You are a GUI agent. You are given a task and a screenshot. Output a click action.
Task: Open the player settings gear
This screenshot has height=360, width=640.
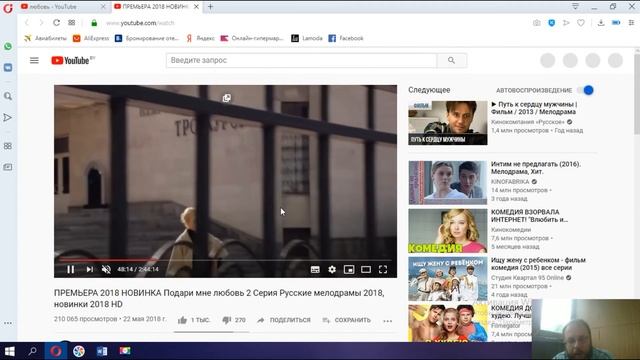[332, 269]
